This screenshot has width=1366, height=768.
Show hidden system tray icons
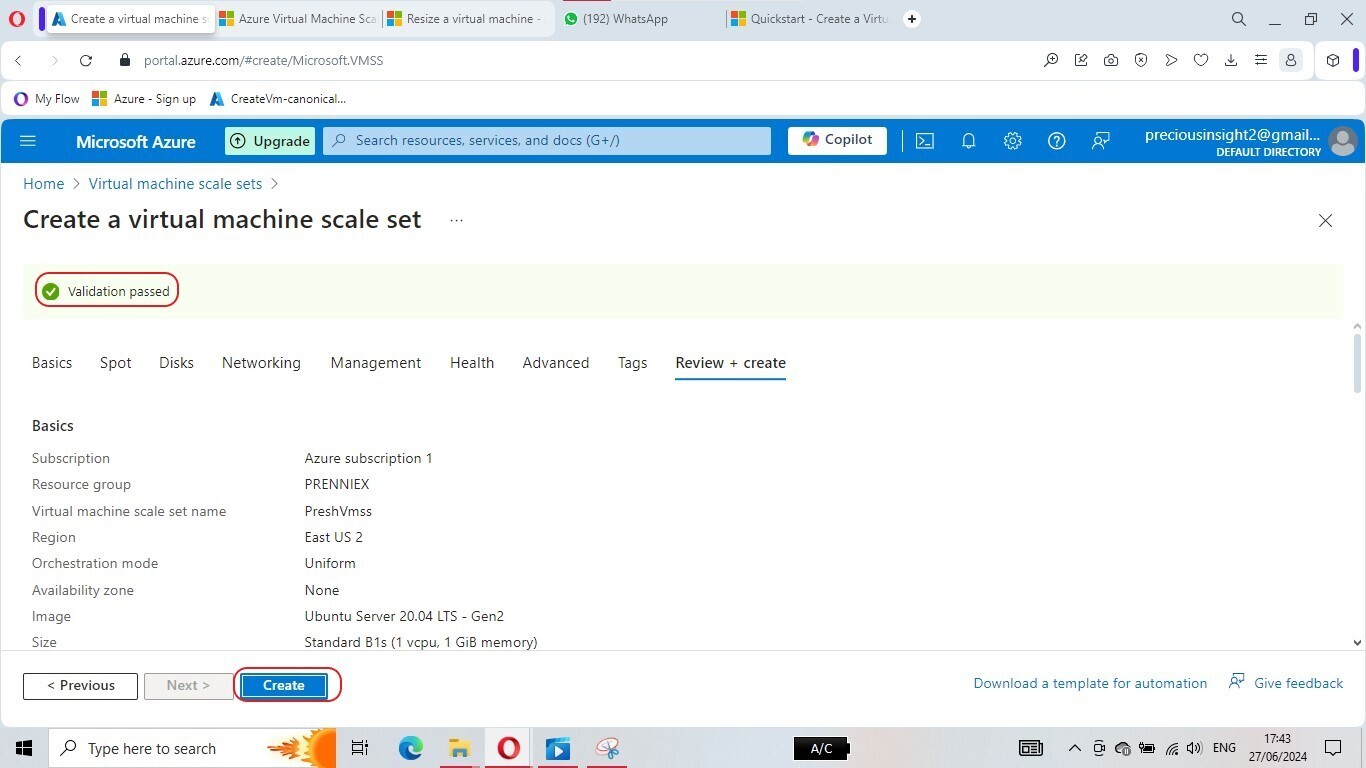click(x=1075, y=748)
